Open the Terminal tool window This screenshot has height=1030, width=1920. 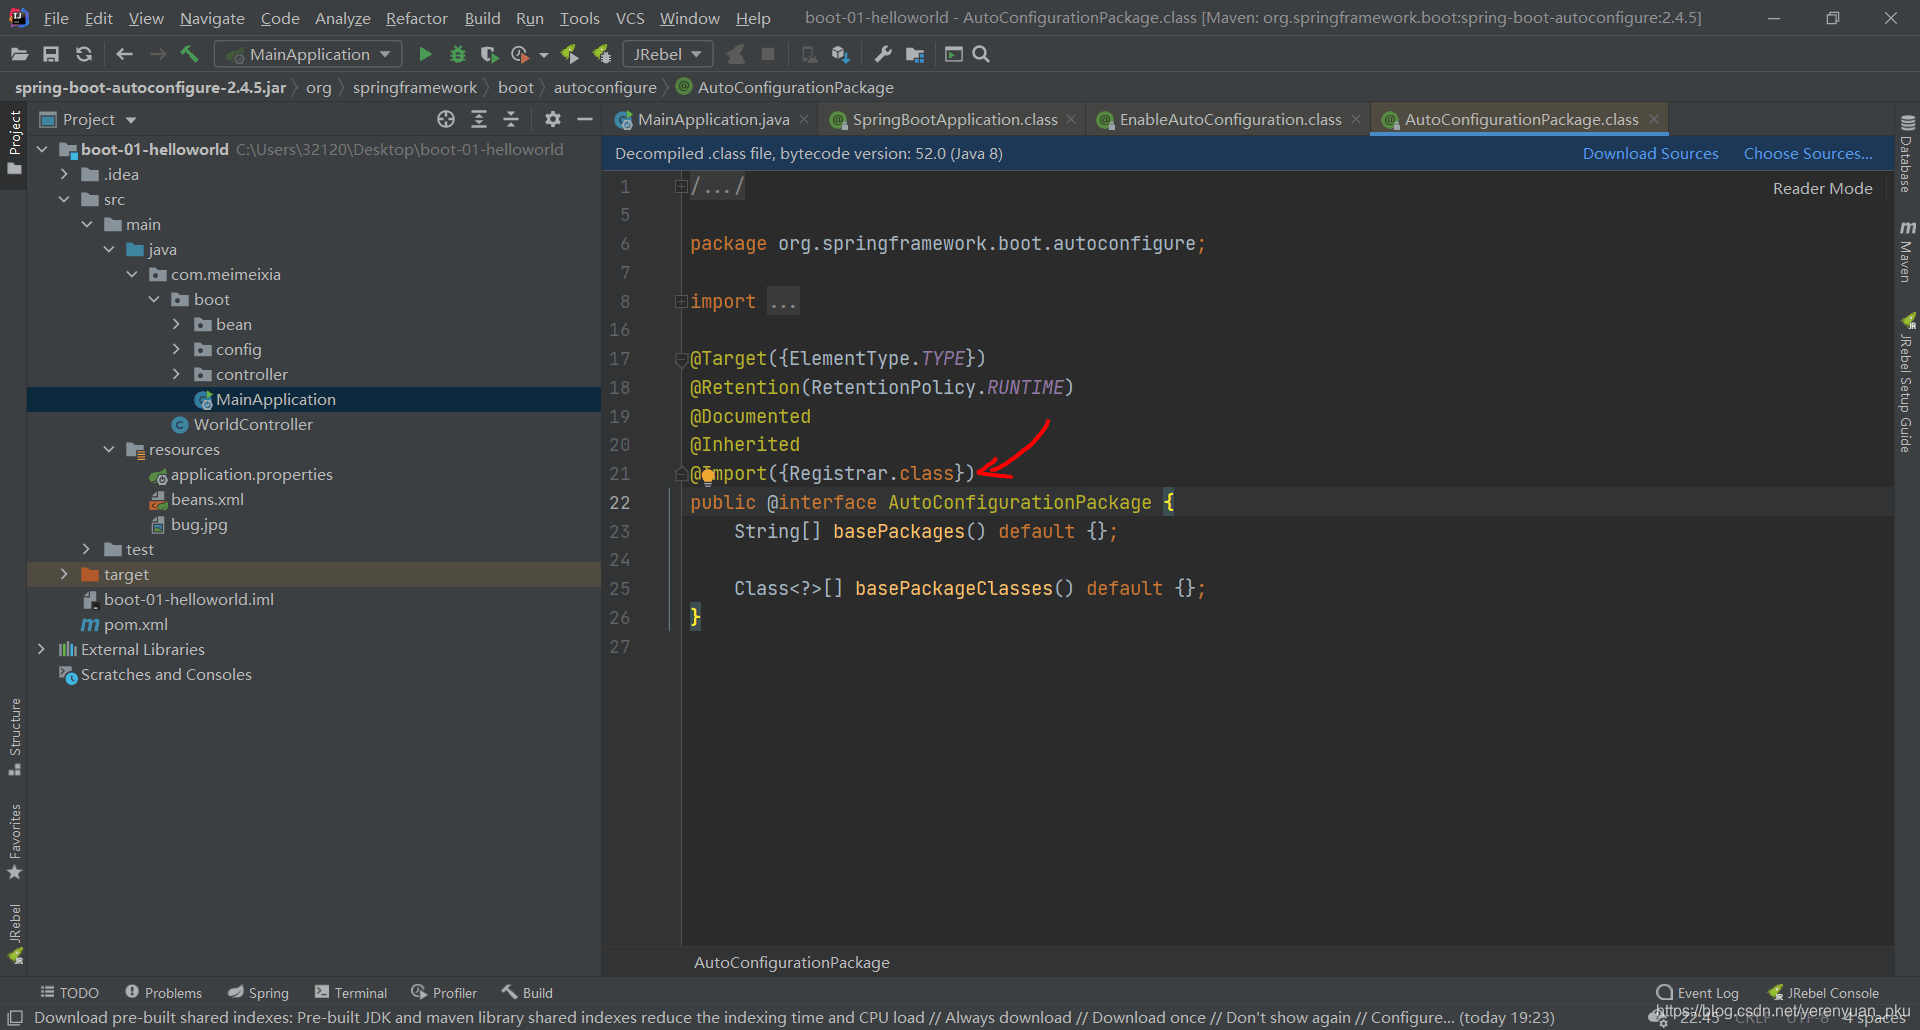351,992
